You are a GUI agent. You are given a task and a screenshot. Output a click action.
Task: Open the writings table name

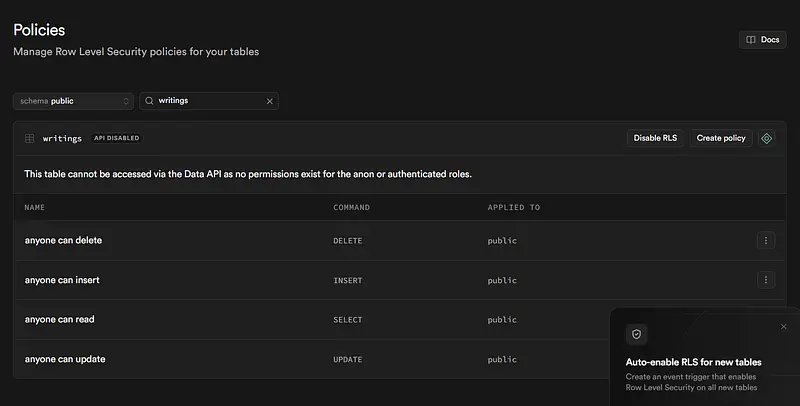click(64, 138)
